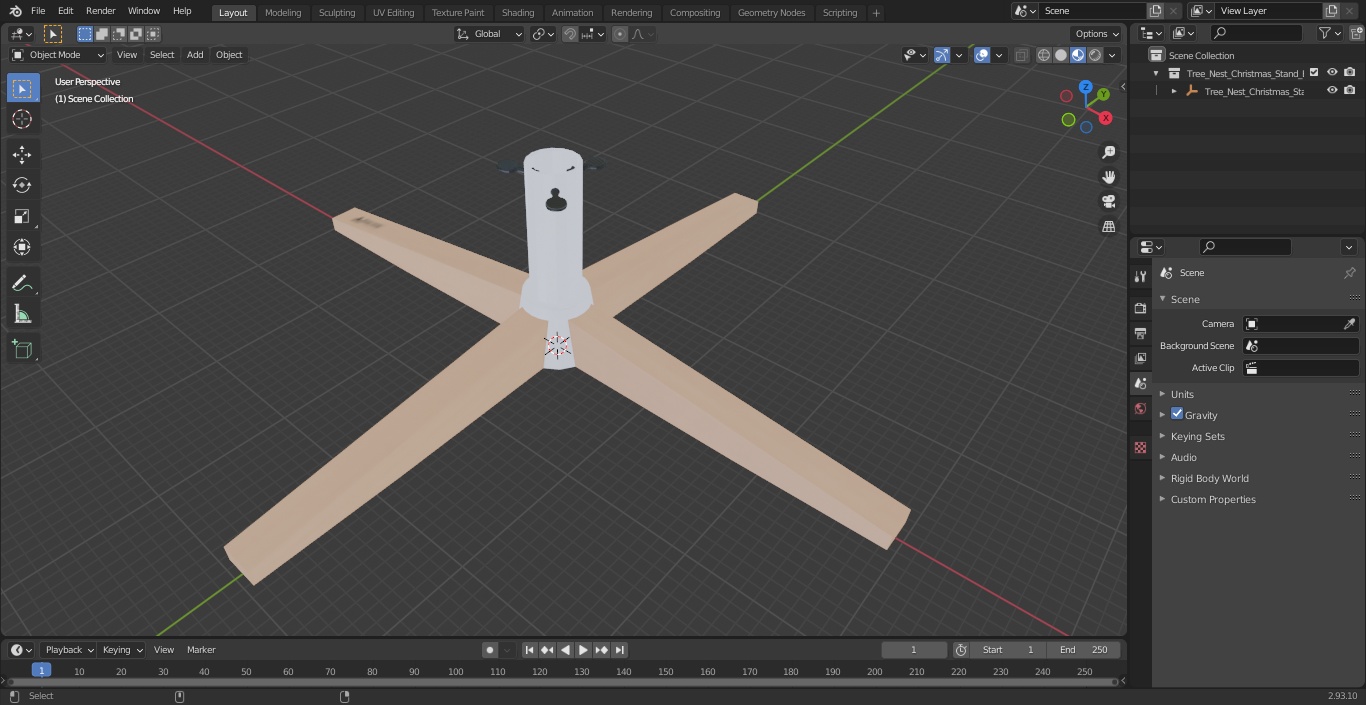Switch to the Modeling workspace tab
The image size is (1366, 705).
[283, 13]
